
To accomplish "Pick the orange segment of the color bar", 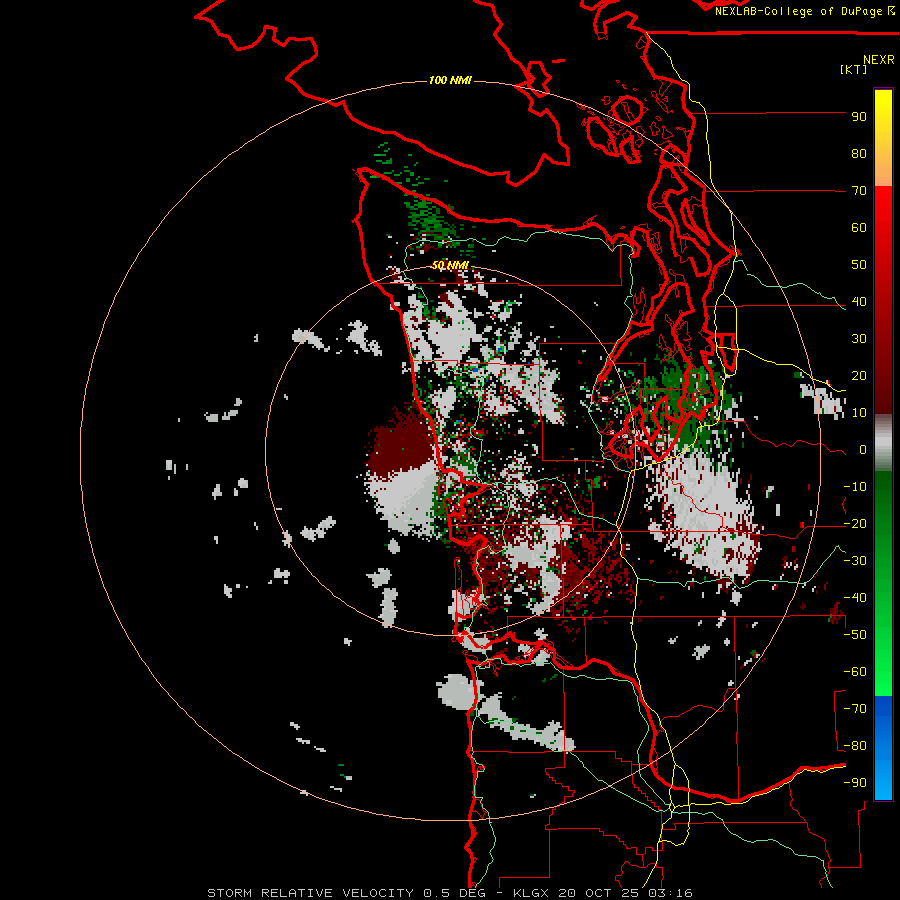I will coord(883,166).
